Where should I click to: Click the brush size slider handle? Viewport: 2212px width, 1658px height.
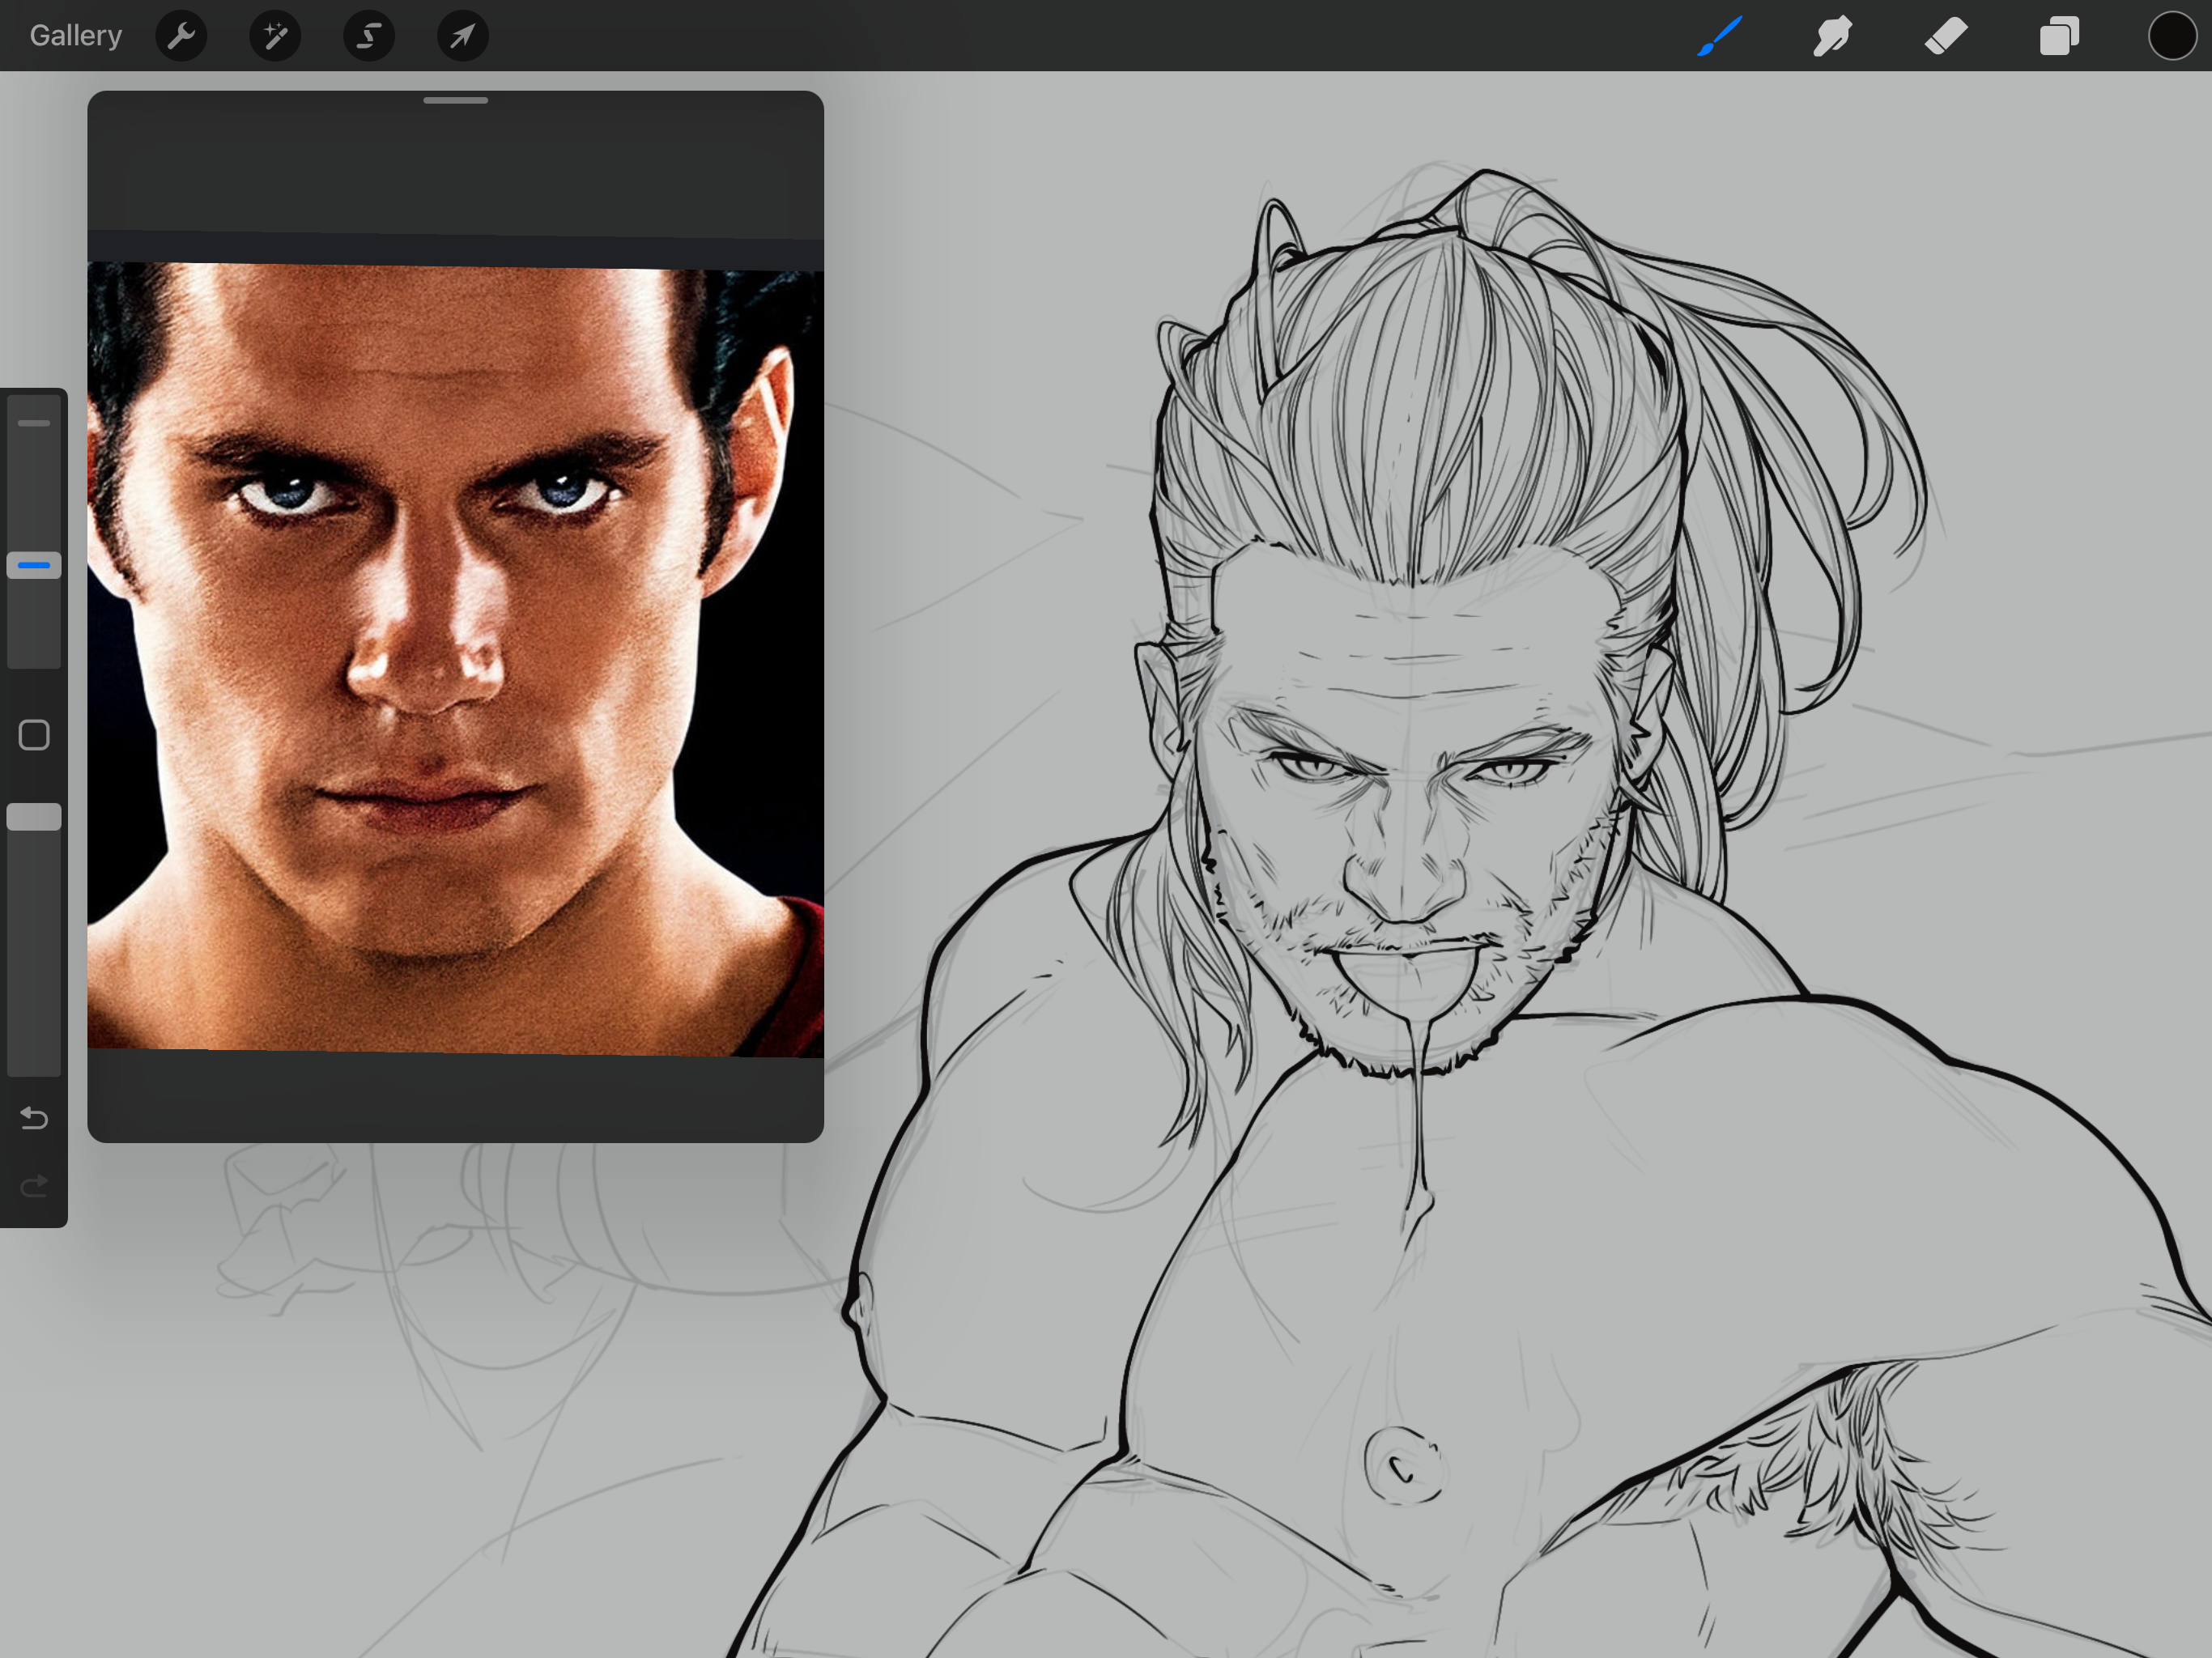34,566
